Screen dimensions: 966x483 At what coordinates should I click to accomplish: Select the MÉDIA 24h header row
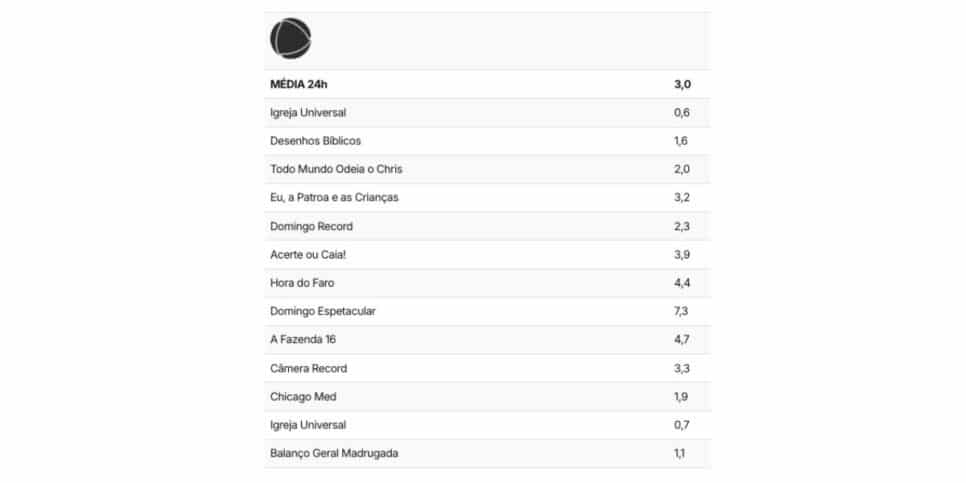pos(487,84)
